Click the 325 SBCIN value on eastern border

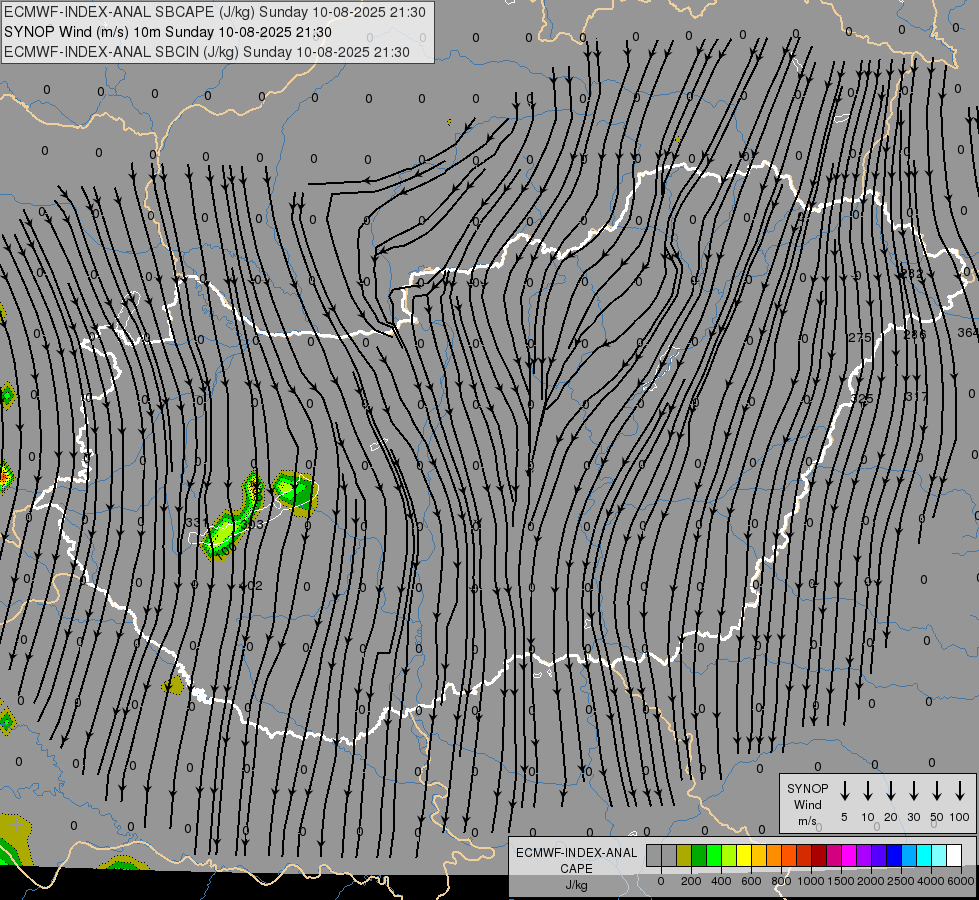click(862, 398)
